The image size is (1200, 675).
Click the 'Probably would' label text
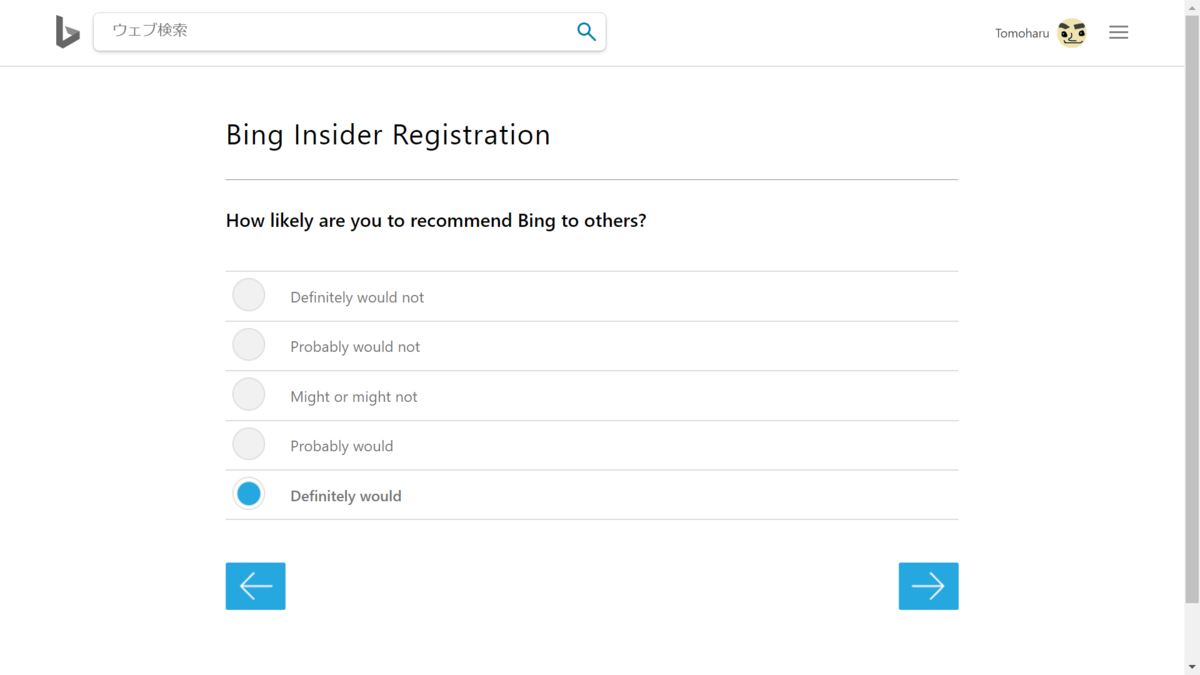point(342,446)
